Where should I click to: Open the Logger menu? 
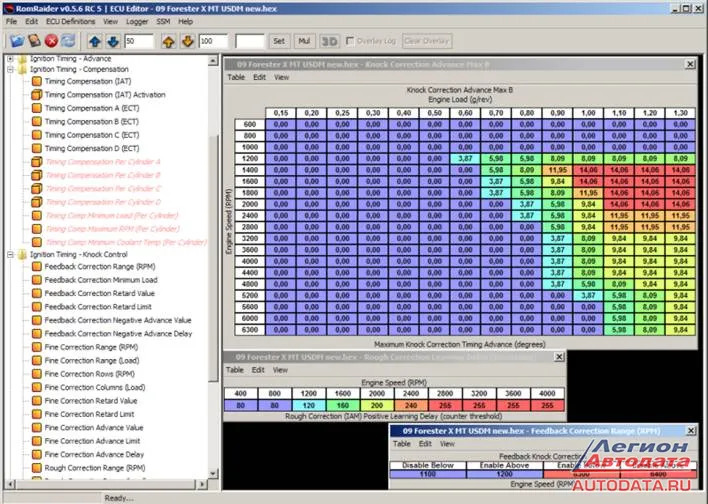[x=137, y=21]
